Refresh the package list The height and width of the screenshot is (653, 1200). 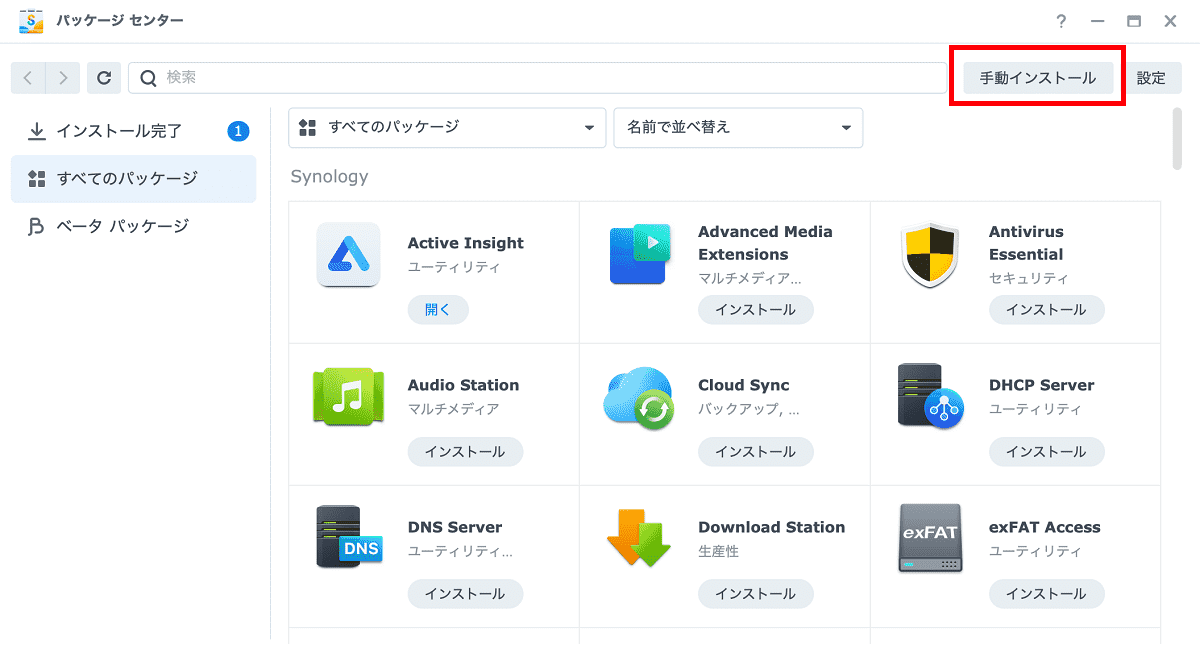click(x=104, y=78)
